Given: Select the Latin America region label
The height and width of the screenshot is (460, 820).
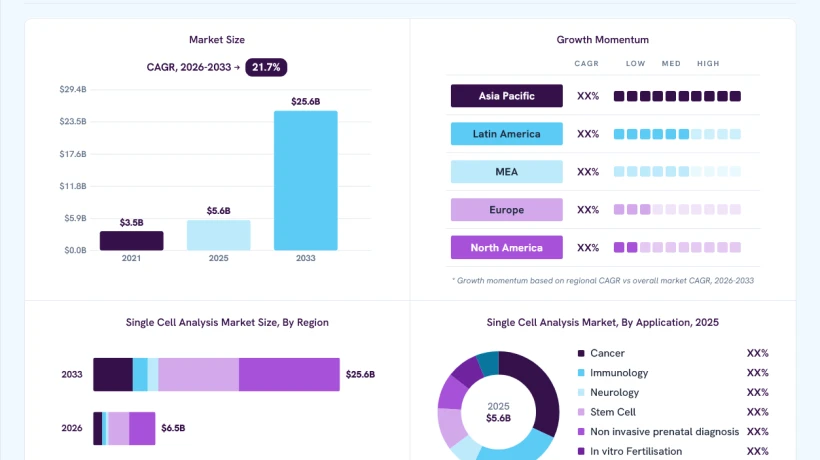Looking at the screenshot, I should [507, 134].
